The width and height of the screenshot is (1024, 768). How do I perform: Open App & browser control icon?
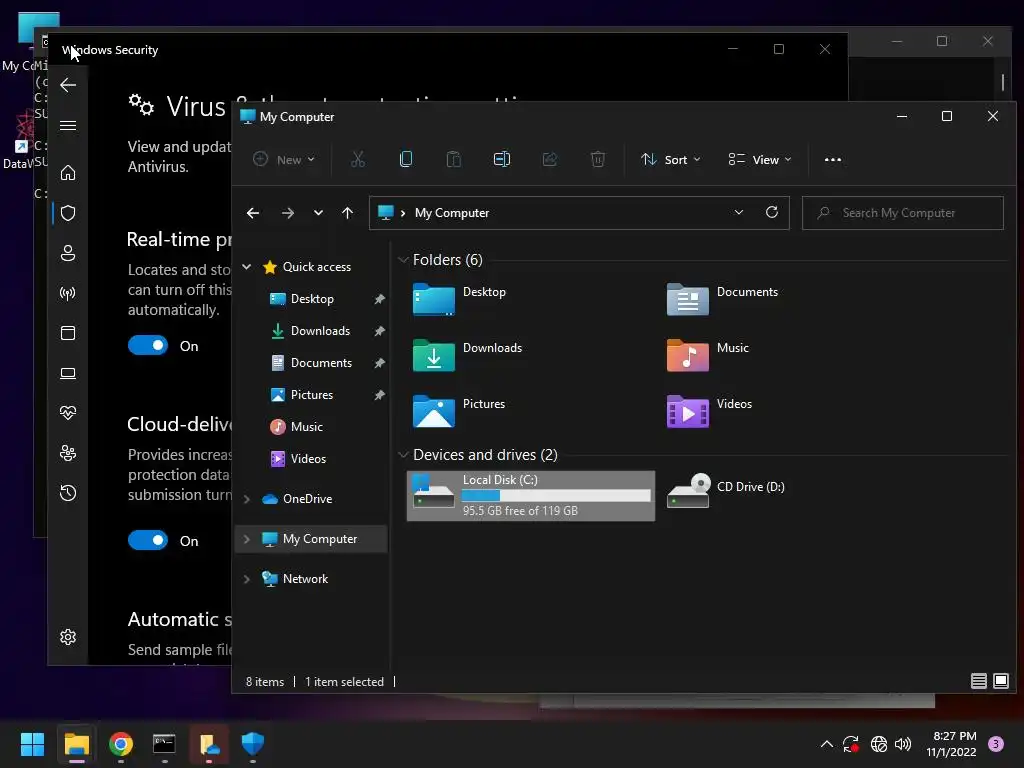pos(68,333)
